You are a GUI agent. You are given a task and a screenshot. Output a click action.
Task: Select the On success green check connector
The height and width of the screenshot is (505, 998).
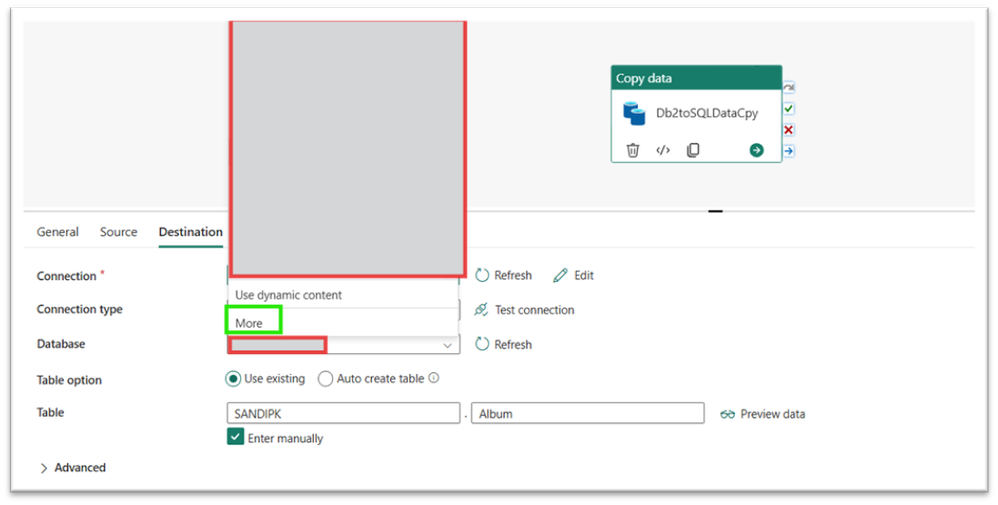coord(789,109)
